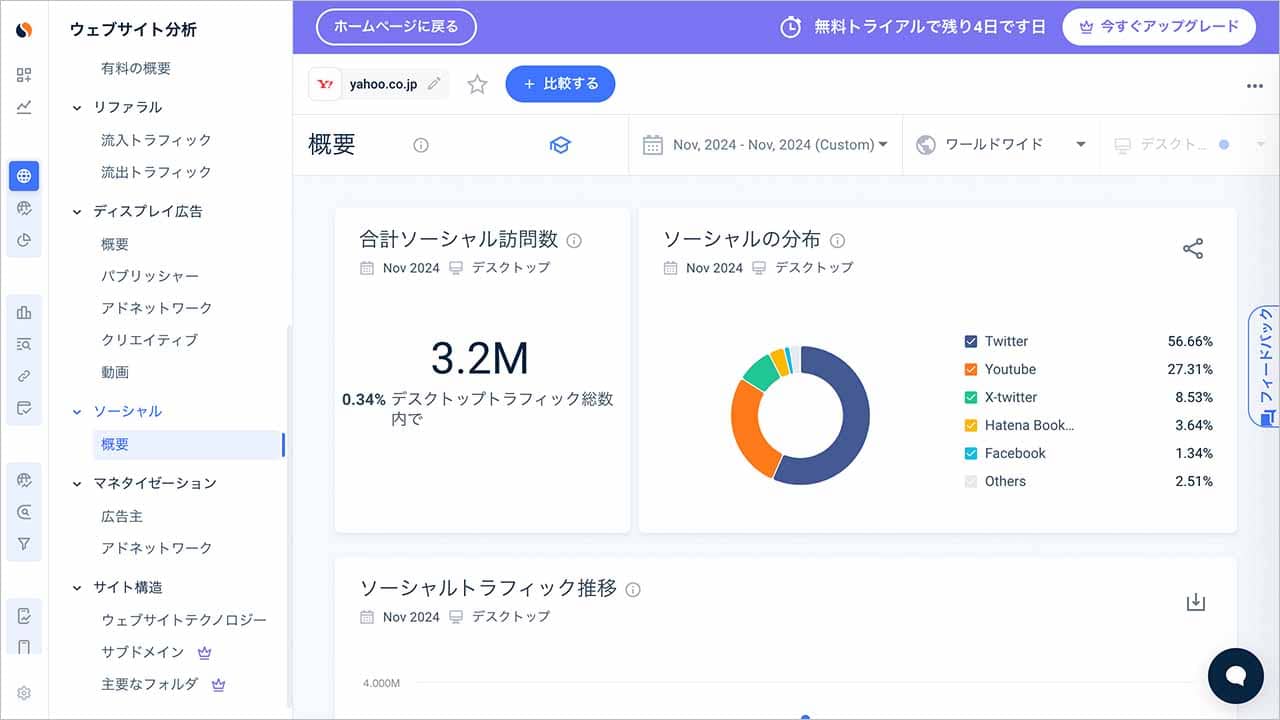
Task: Click info icon beside ソーシャルの分布
Action: (x=838, y=240)
